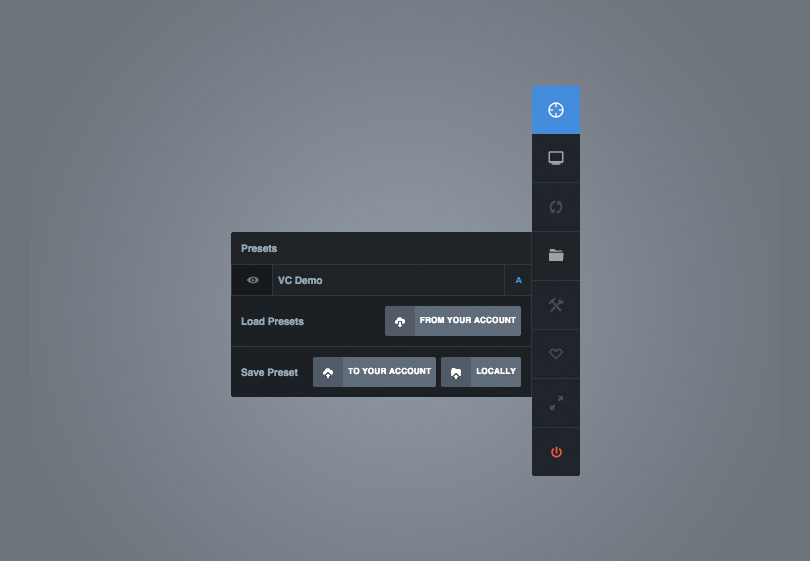Image resolution: width=810 pixels, height=561 pixels.
Task: Click the Load Presets label
Action: click(272, 321)
